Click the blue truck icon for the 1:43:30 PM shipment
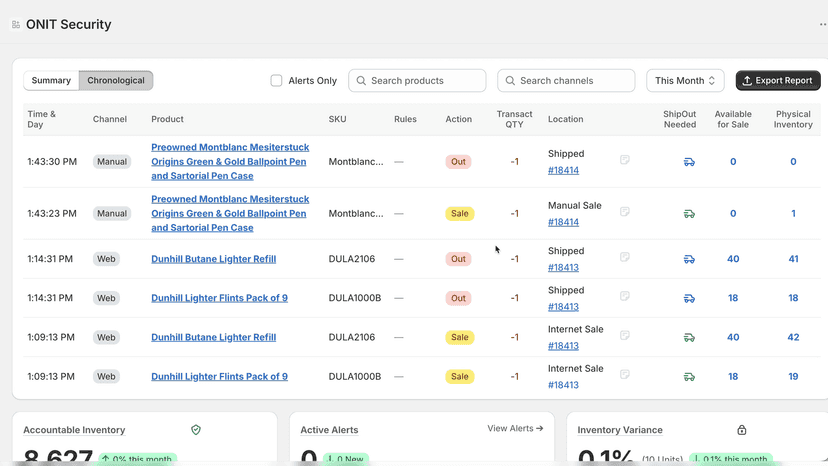The height and width of the screenshot is (466, 828). (689, 162)
